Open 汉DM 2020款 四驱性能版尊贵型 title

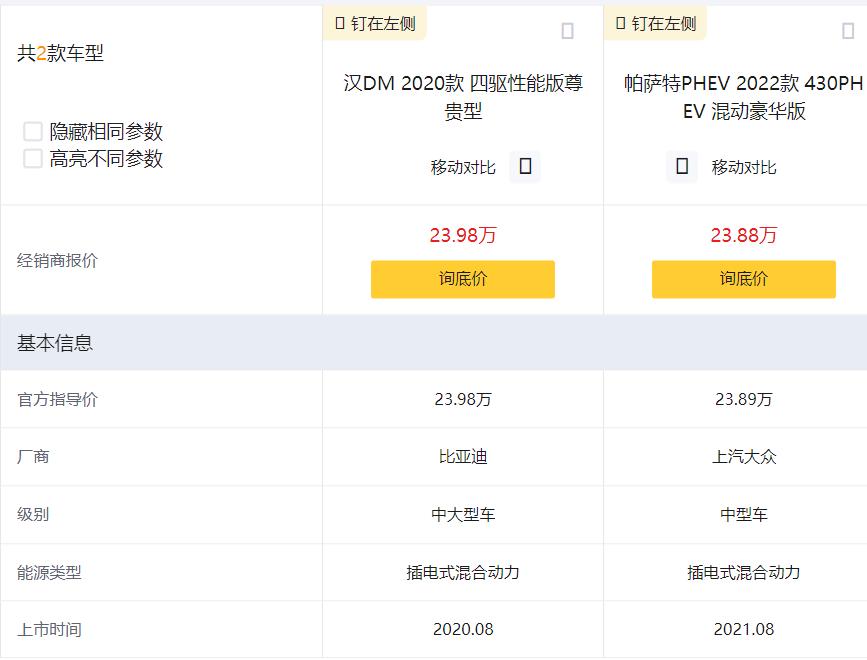pos(463,97)
